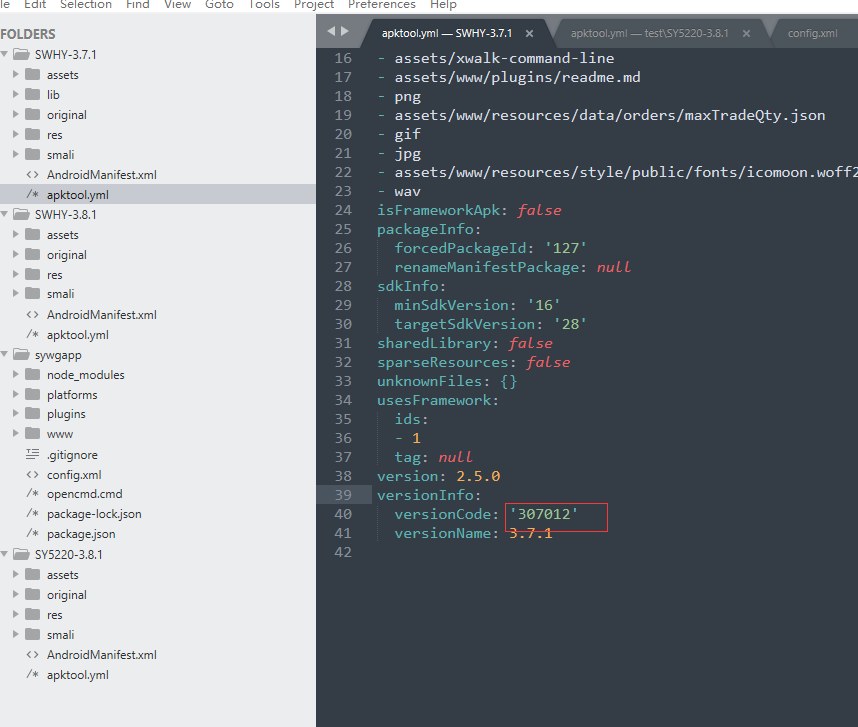Expand assets folder under SY5220-3.8.1
The width and height of the screenshot is (858, 727).
coord(16,574)
